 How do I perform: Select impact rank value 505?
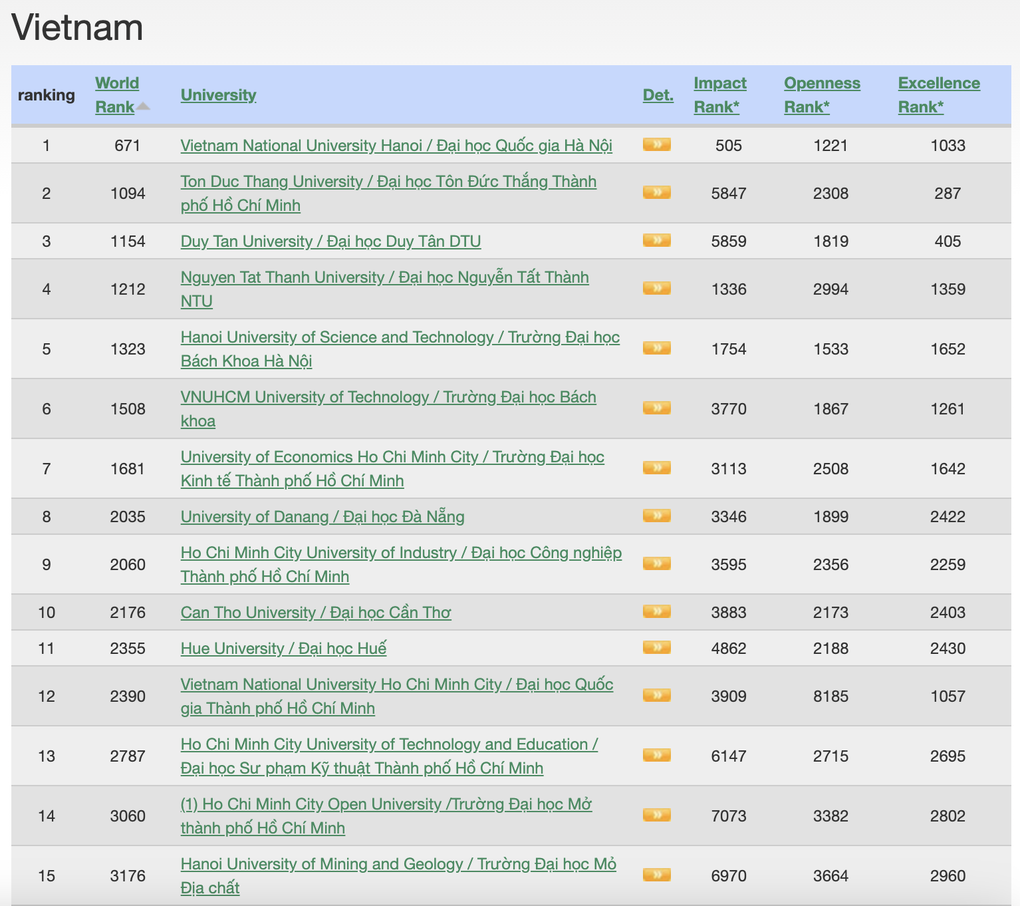[x=729, y=146]
